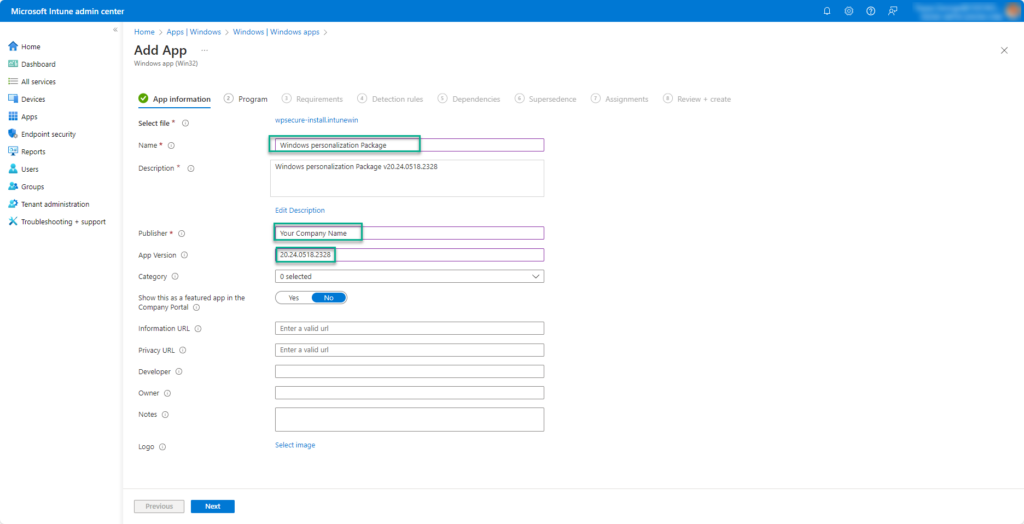This screenshot has height=524, width=1024.
Task: Click the Name input field
Action: [x=409, y=145]
